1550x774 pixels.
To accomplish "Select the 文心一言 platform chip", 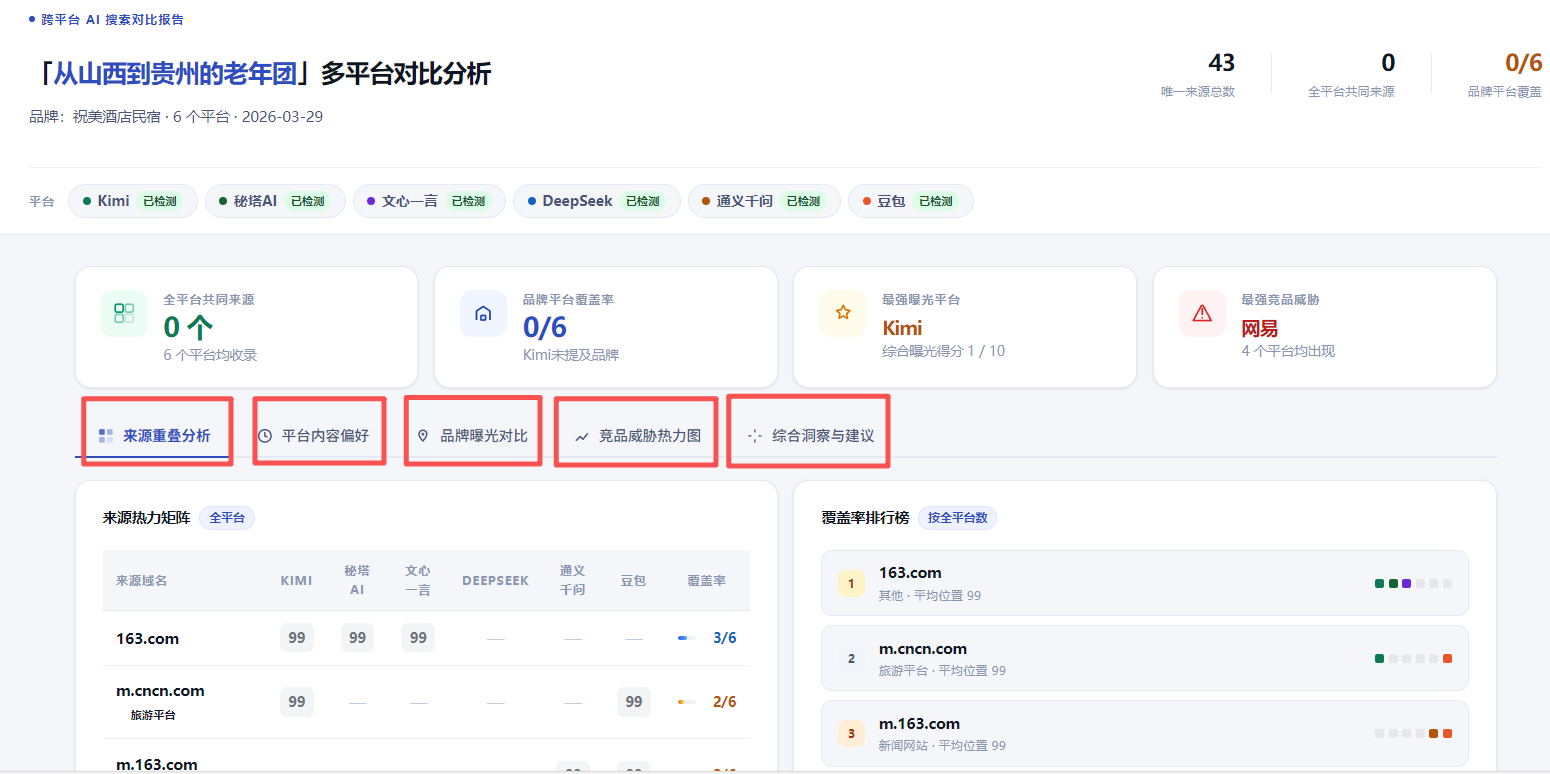I will click(x=429, y=201).
